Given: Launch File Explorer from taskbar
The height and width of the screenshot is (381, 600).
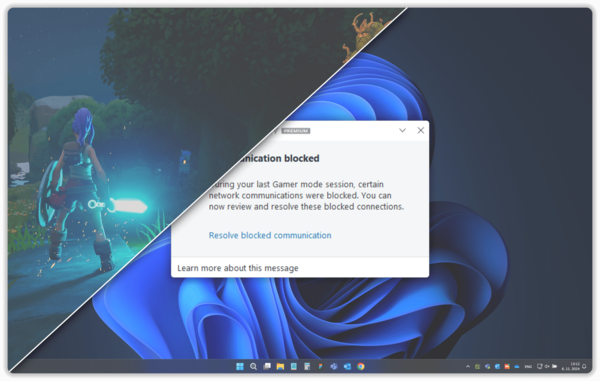Looking at the screenshot, I should tap(280, 366).
